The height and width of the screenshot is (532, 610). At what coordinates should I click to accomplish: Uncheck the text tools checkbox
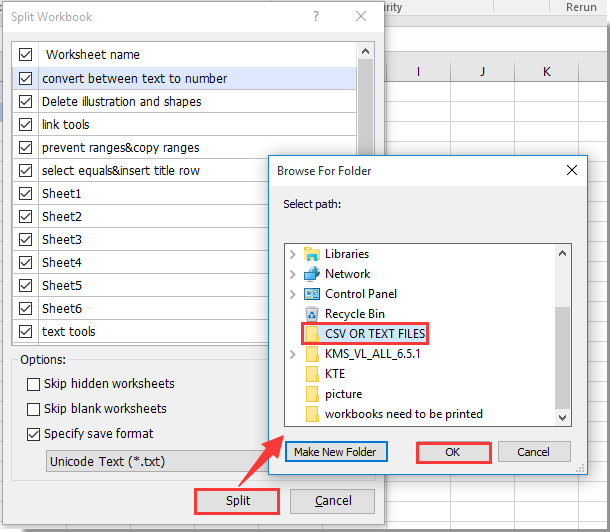click(26, 331)
